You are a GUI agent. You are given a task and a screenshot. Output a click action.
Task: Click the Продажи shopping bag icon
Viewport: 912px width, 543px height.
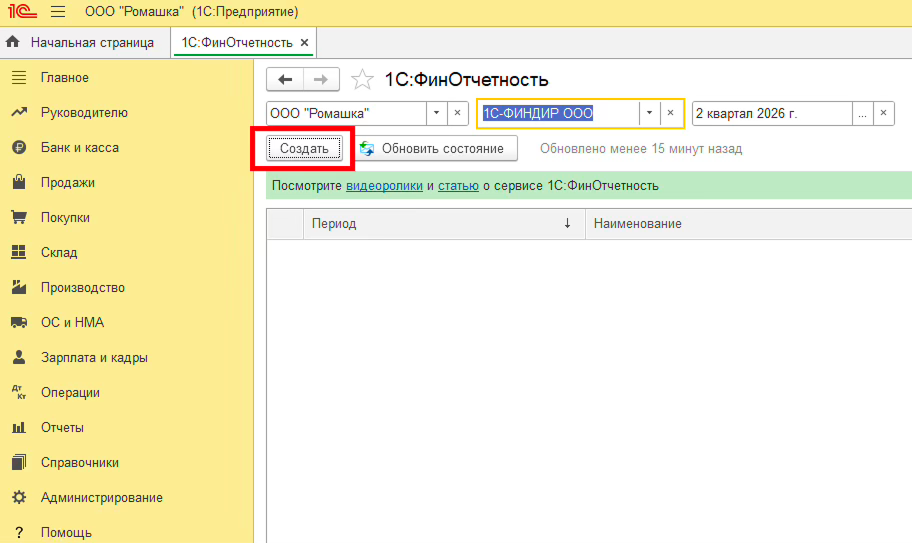19,183
